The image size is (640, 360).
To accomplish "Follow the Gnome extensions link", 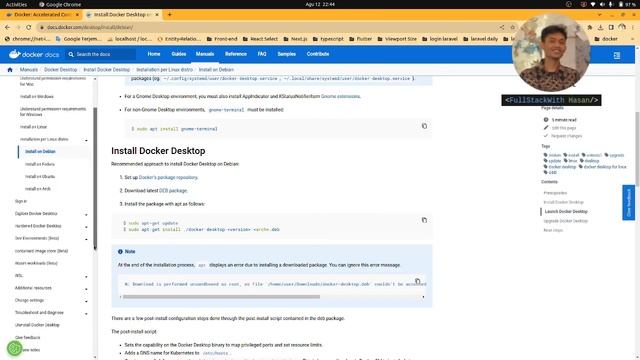I will tap(340, 97).
